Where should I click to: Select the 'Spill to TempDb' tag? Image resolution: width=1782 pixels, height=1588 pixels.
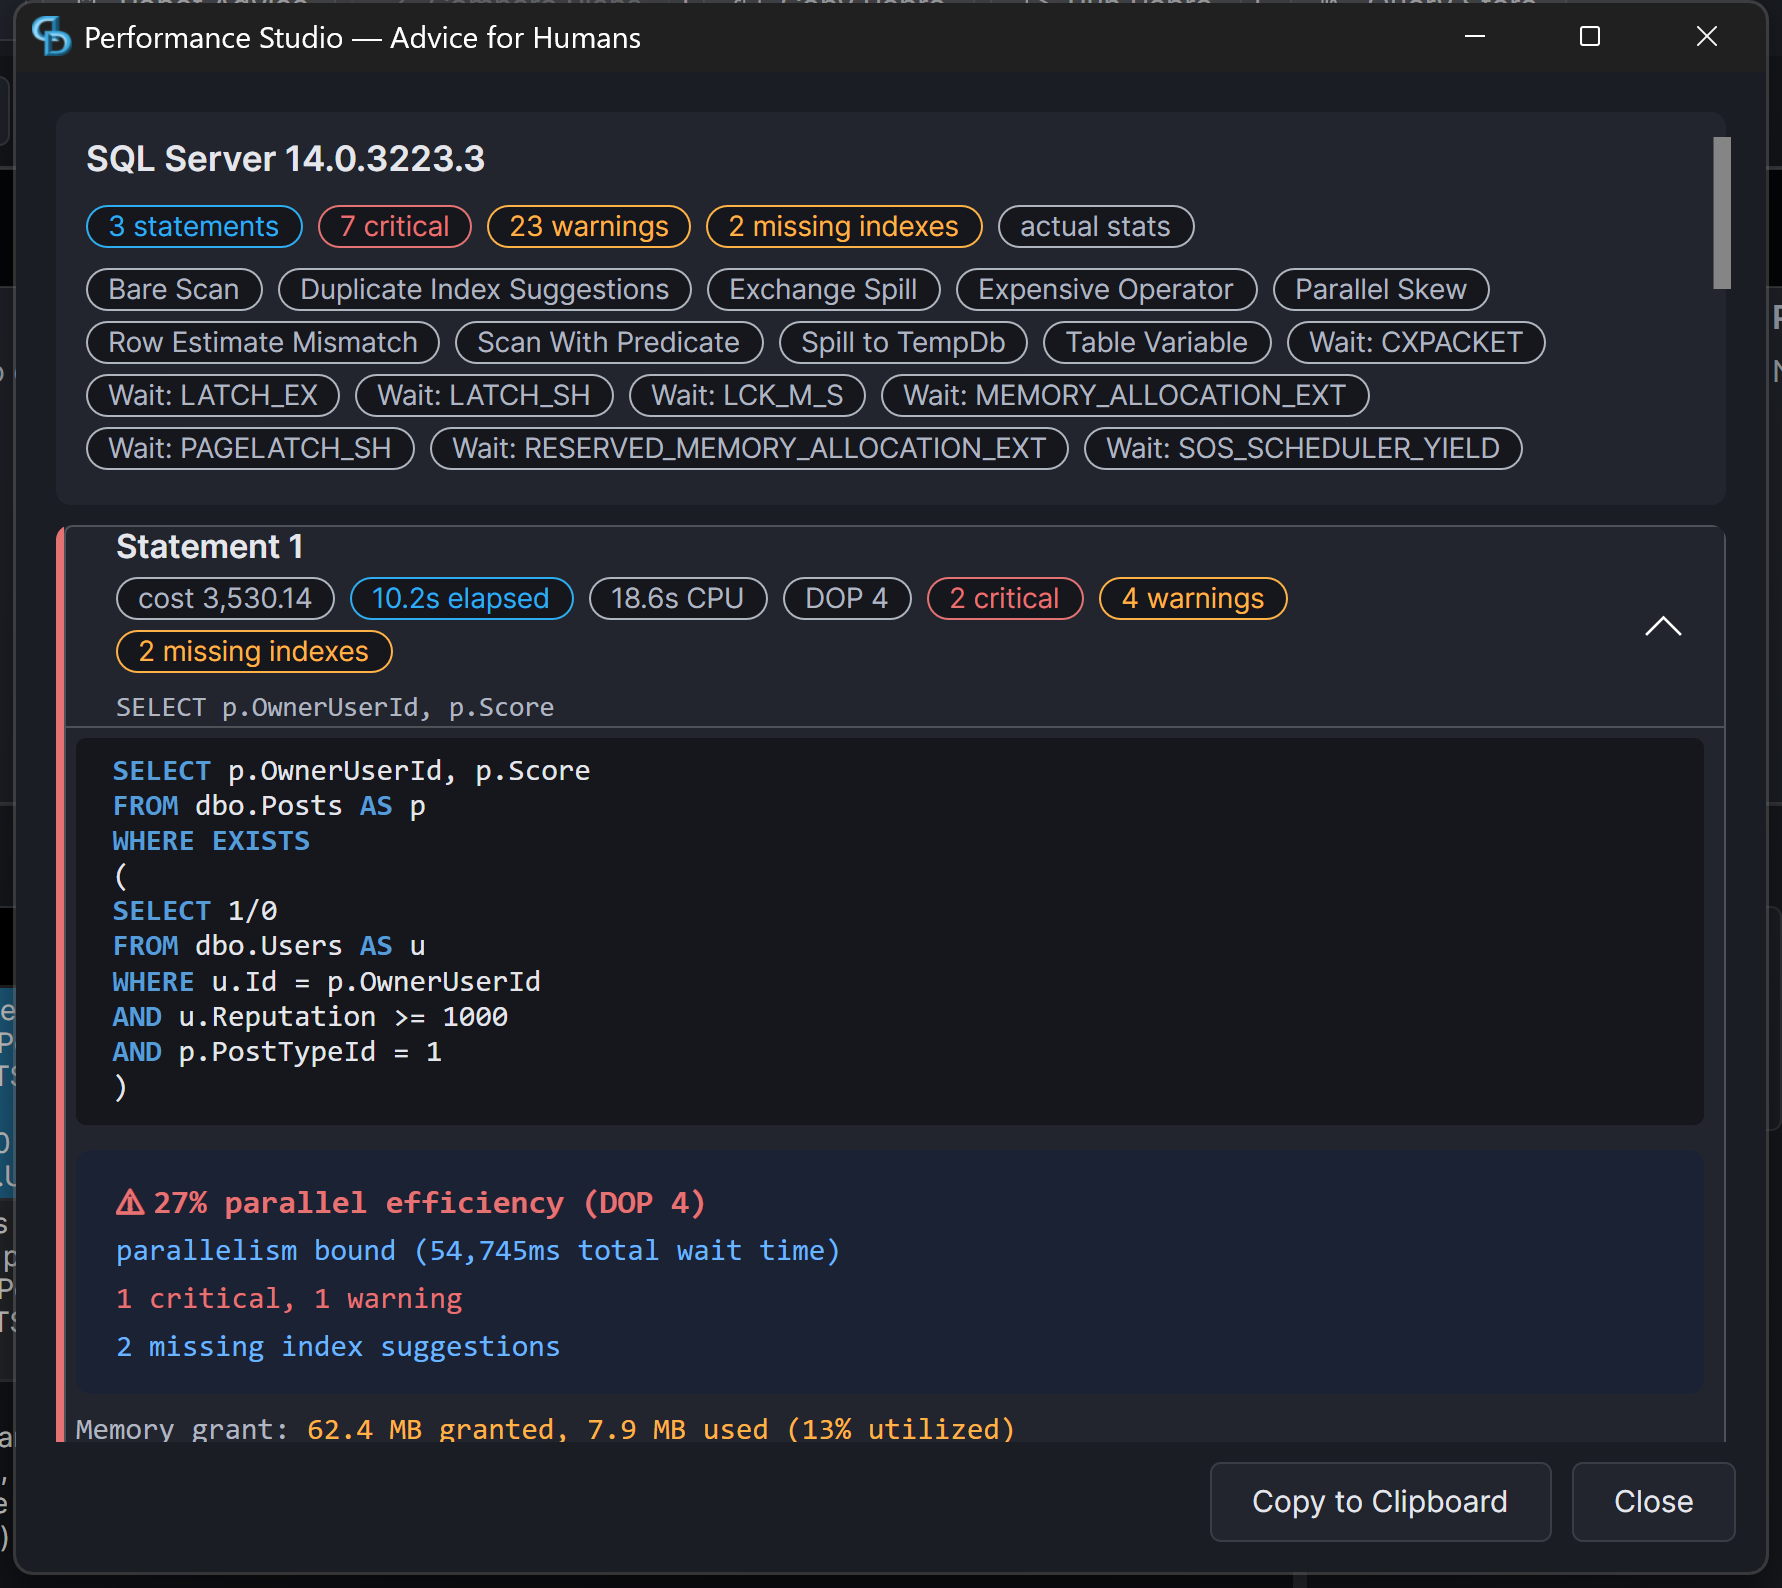pos(904,342)
